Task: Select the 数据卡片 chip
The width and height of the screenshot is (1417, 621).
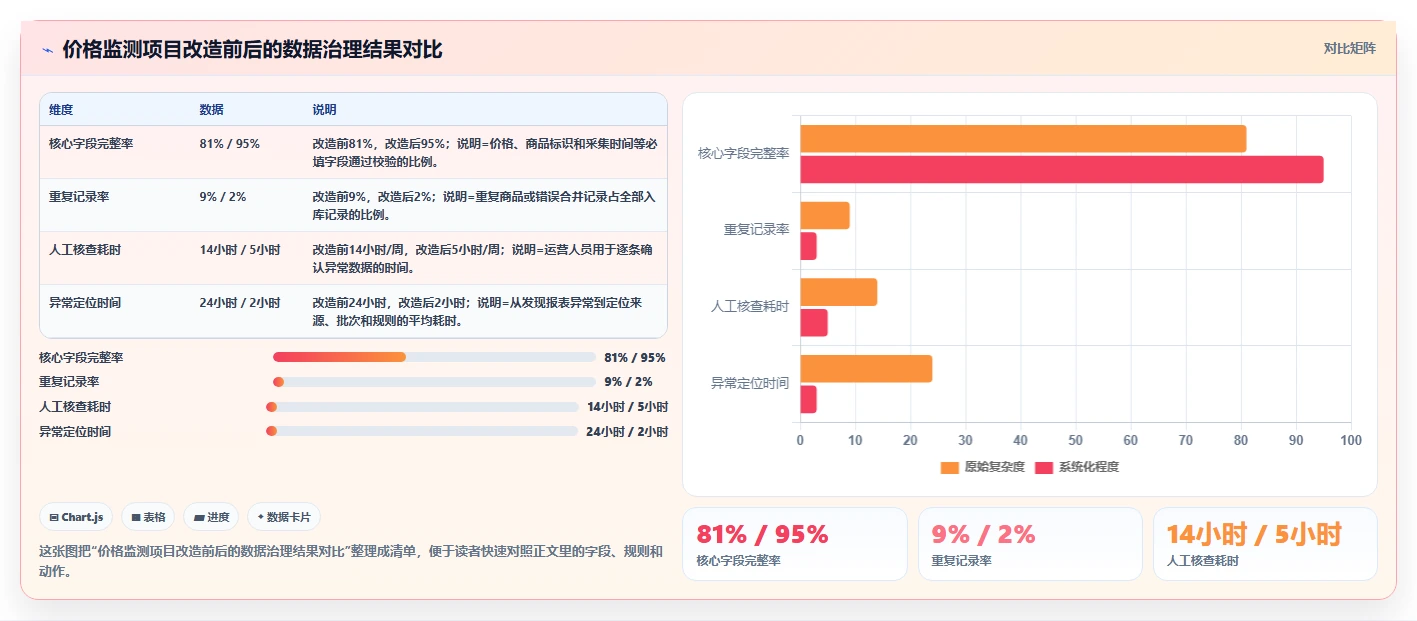Action: 284,517
